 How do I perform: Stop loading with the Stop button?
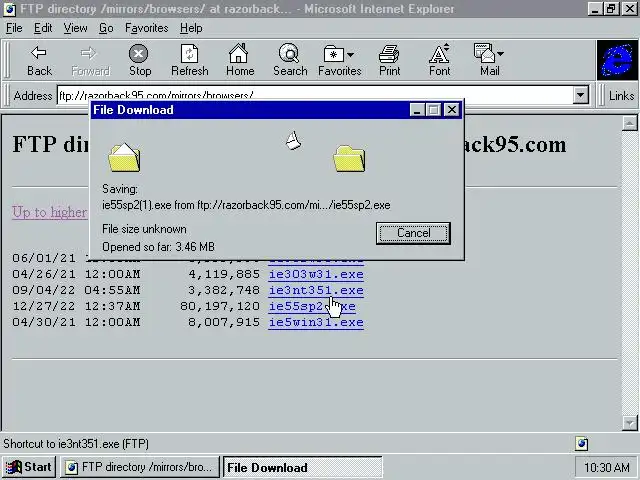click(140, 60)
